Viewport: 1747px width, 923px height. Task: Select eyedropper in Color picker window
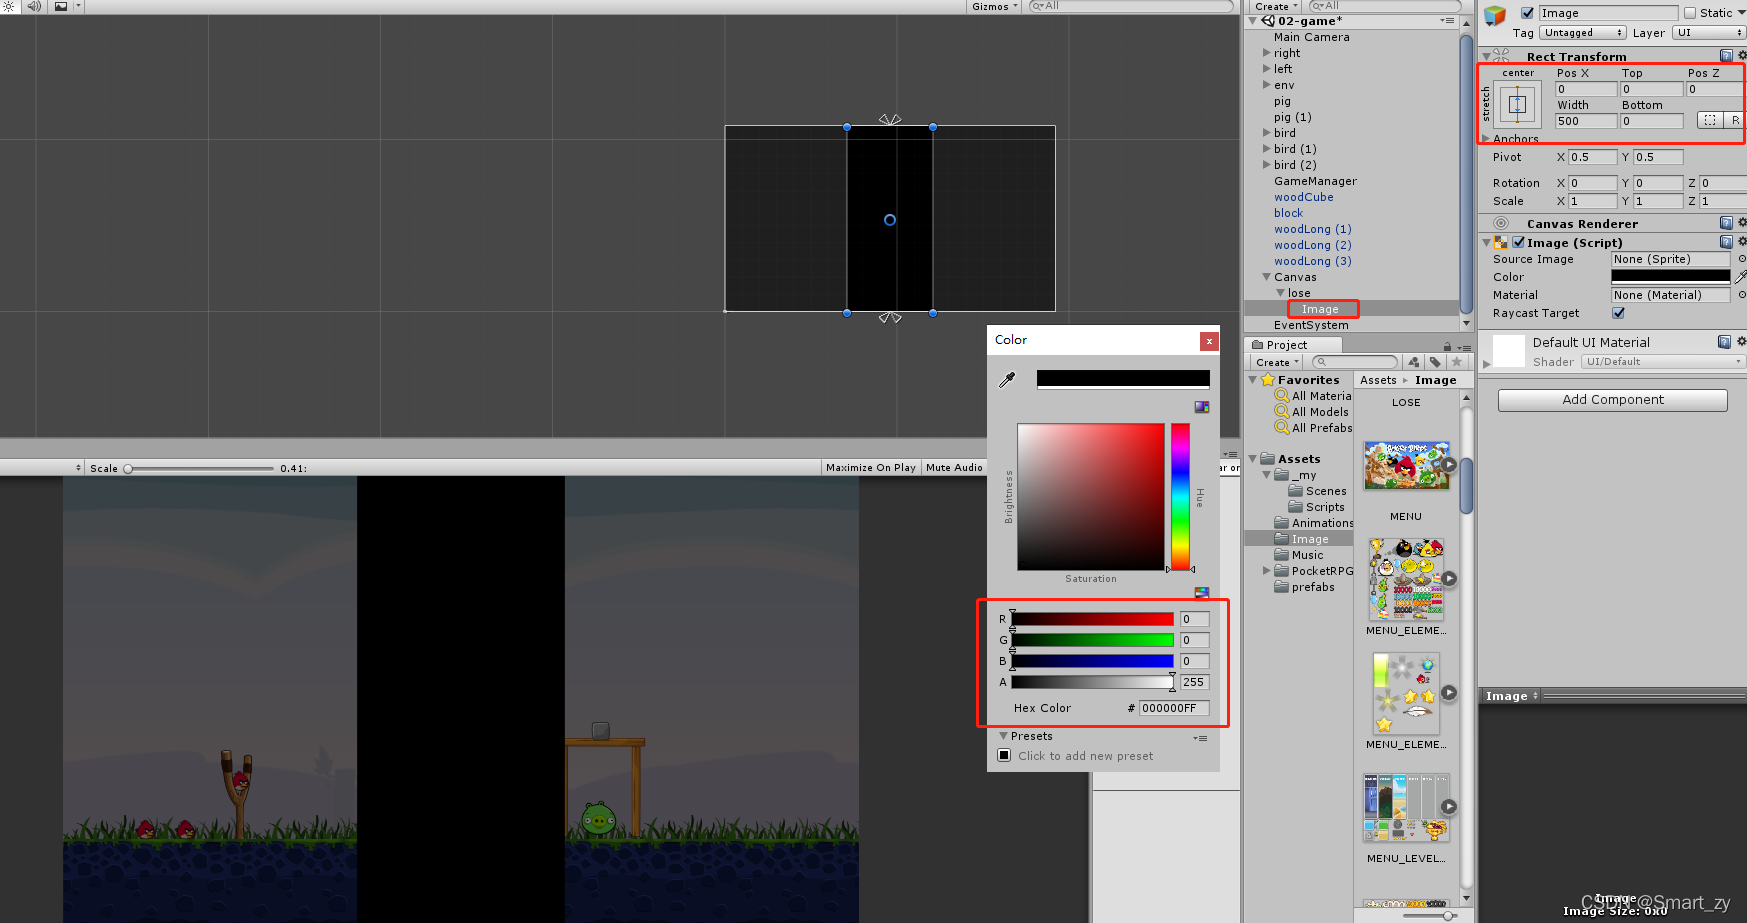point(1007,379)
